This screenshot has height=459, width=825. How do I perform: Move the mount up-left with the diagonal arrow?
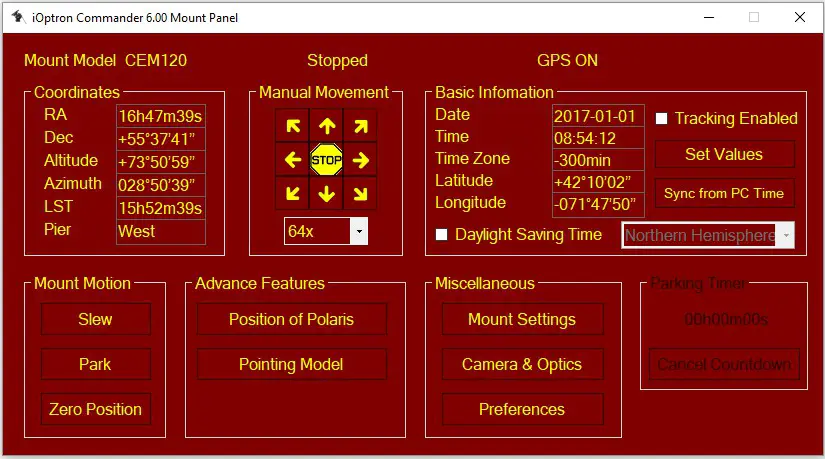point(293,126)
